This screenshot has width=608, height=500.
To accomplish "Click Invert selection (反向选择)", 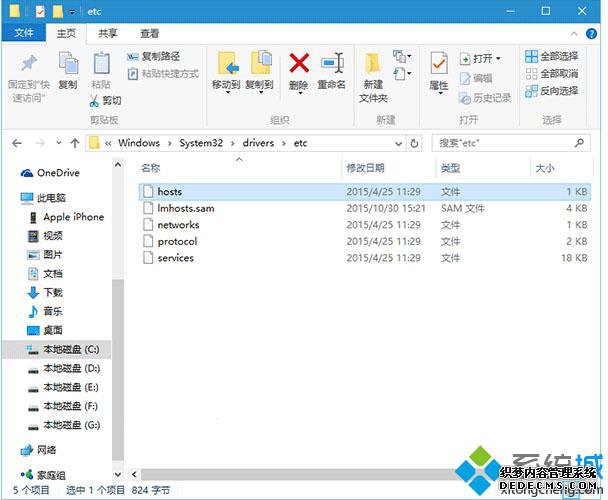I will coord(551,91).
